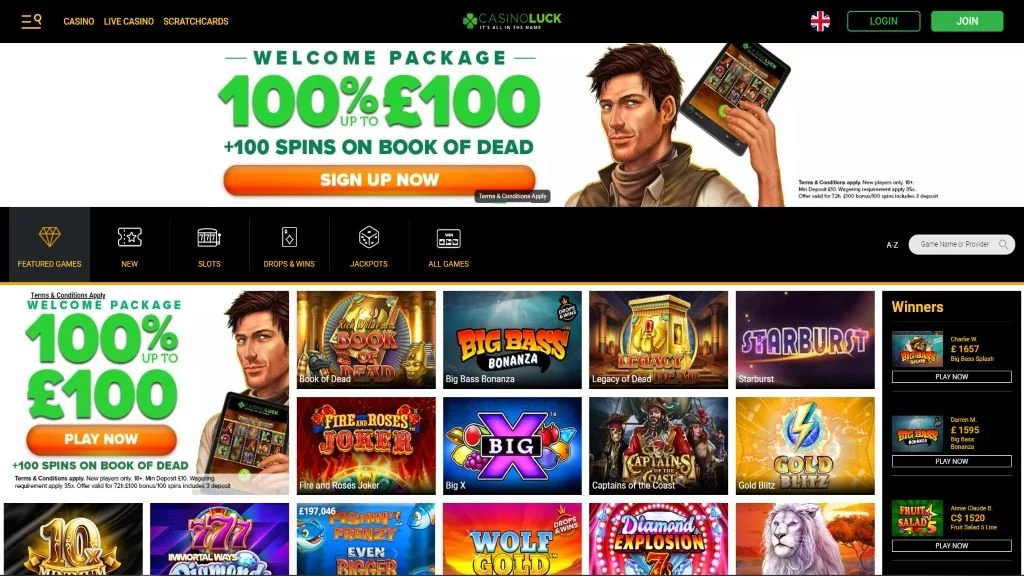The height and width of the screenshot is (576, 1024).
Task: Click the green Join button
Action: click(967, 21)
